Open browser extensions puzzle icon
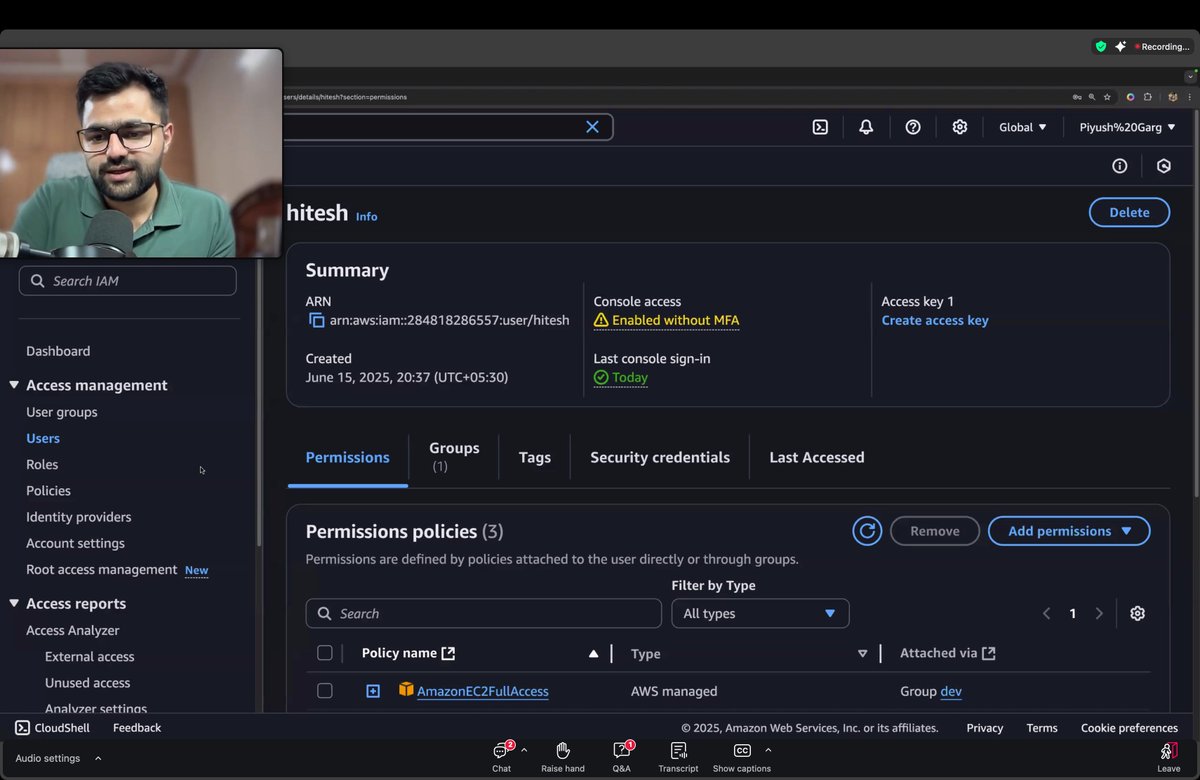The width and height of the screenshot is (1200, 780). pos(1147,97)
